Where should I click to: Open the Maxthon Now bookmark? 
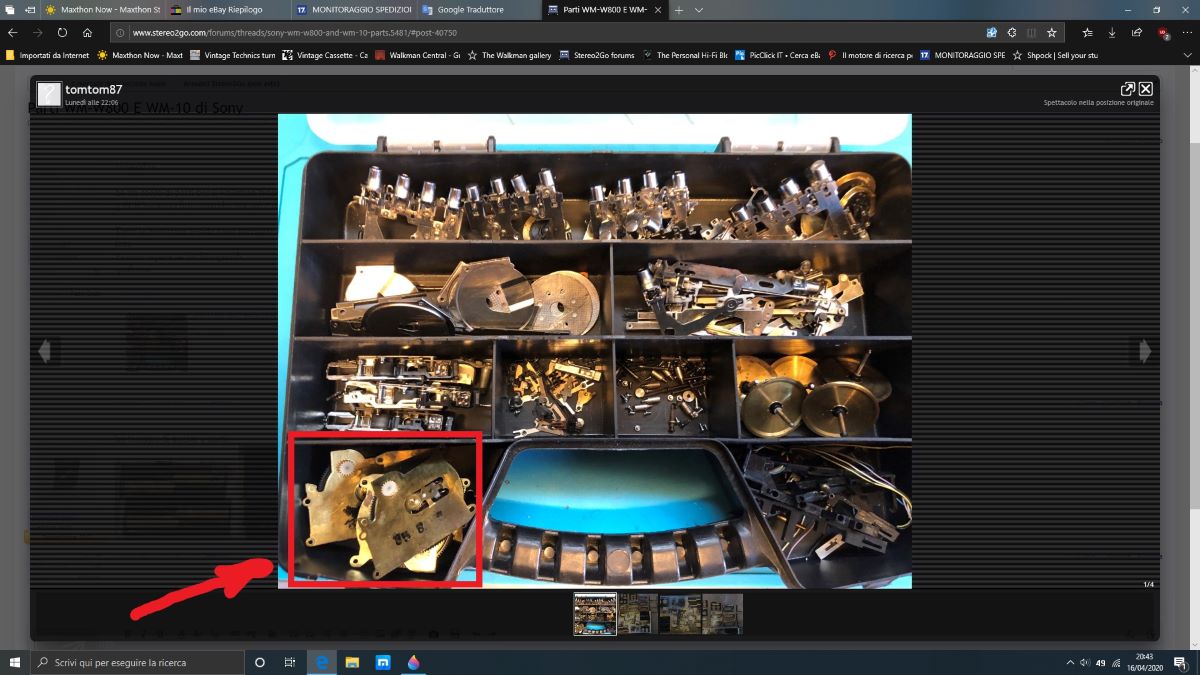click(x=140, y=55)
